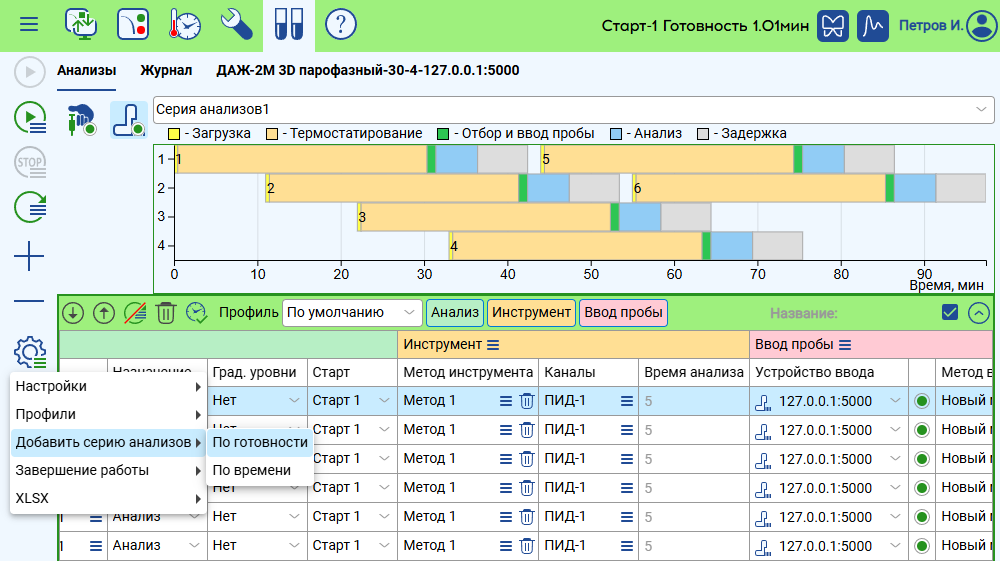1000x561 pixels.
Task: Toggle the green status indicator in first row
Action: tap(921, 401)
